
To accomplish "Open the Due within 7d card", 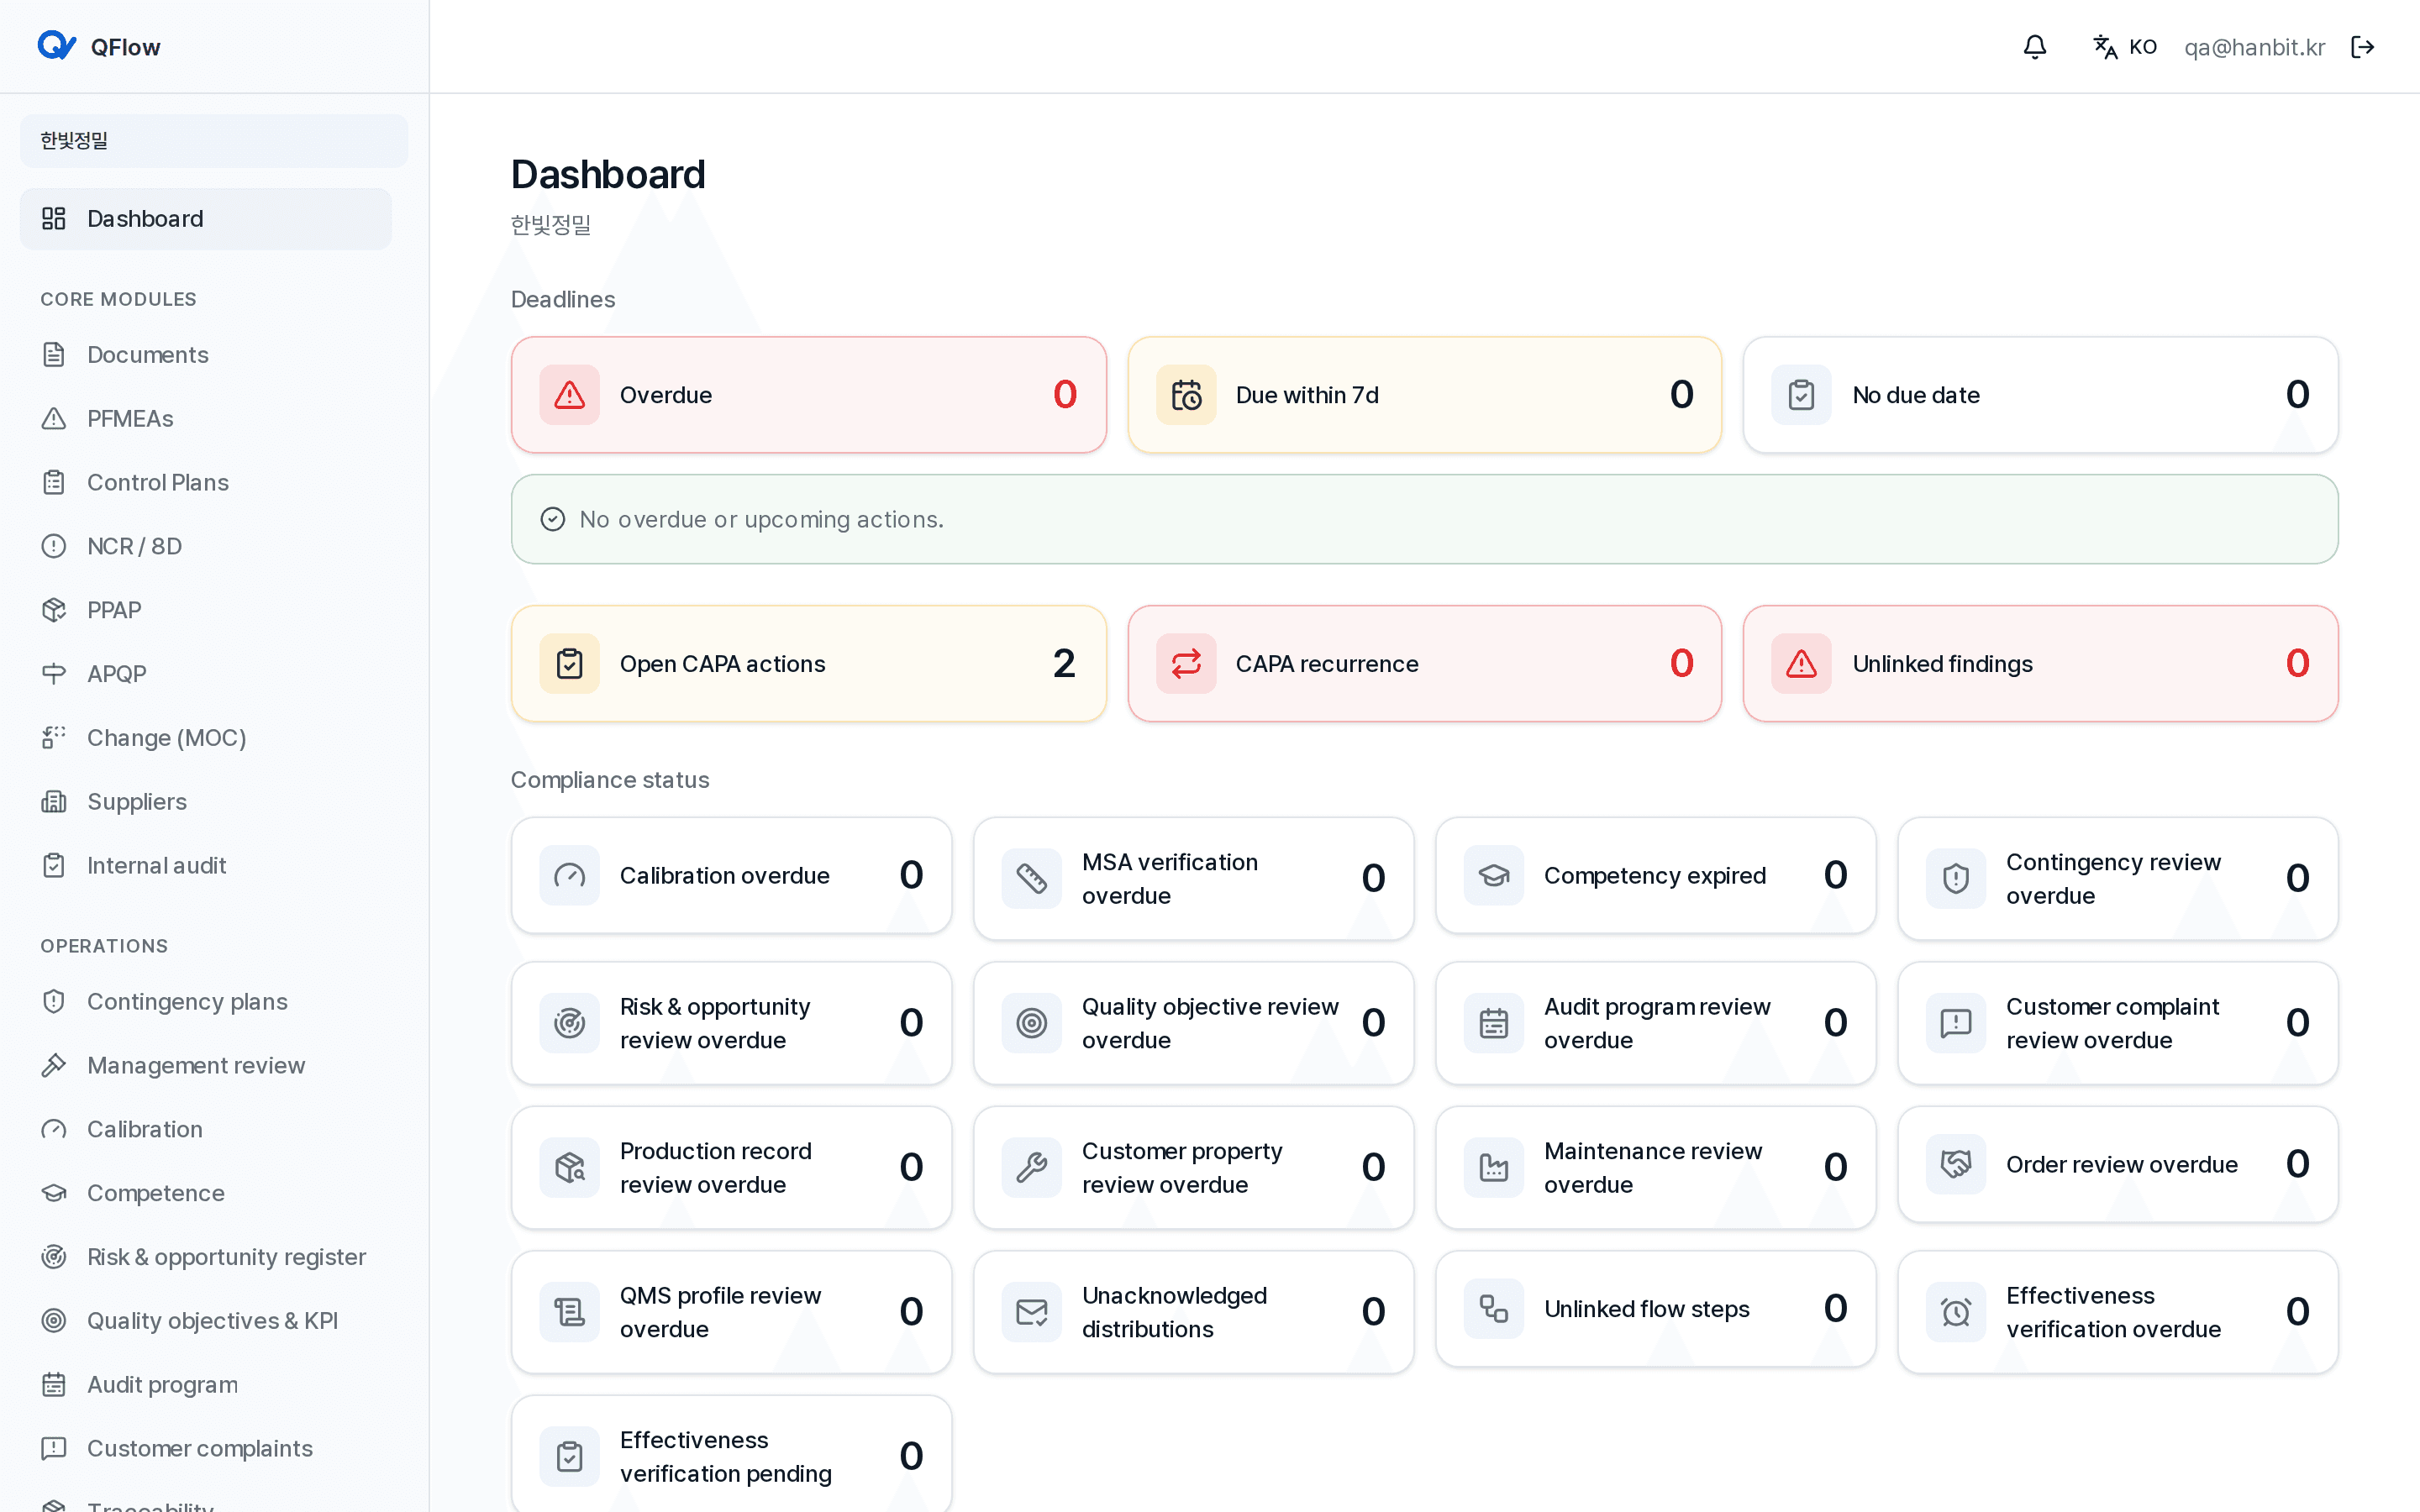I will pos(1425,395).
